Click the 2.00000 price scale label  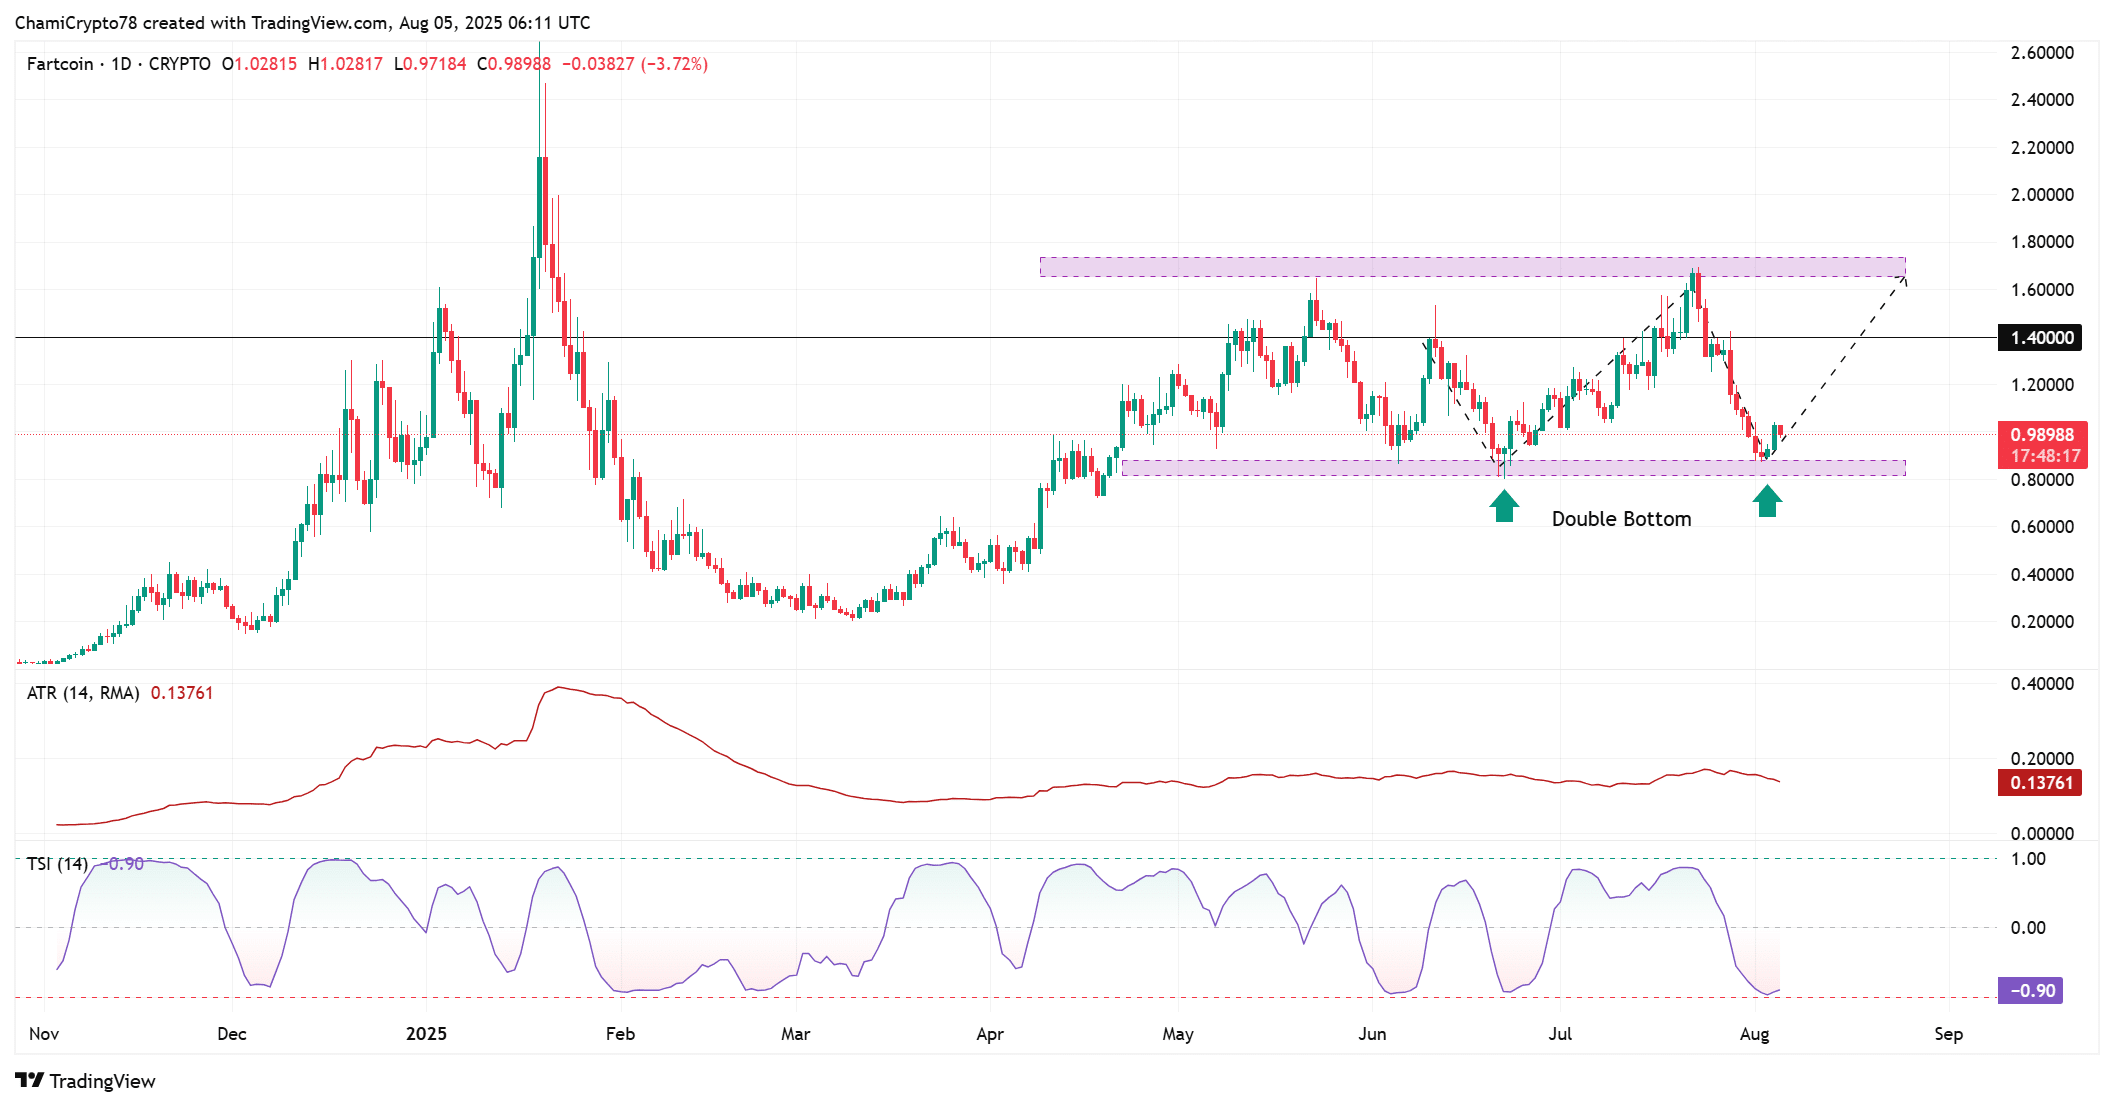[2041, 195]
